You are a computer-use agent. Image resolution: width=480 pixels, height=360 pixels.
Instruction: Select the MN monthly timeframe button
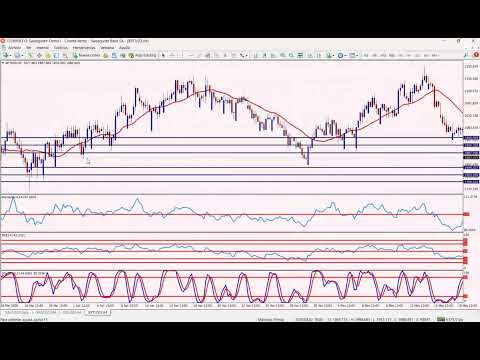pos(435,55)
